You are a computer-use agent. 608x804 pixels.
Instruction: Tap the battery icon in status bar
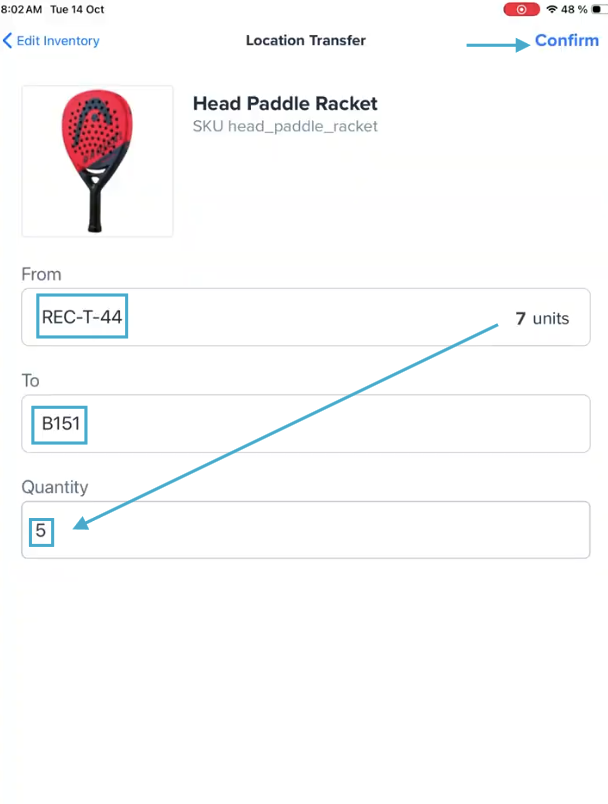(x=598, y=9)
